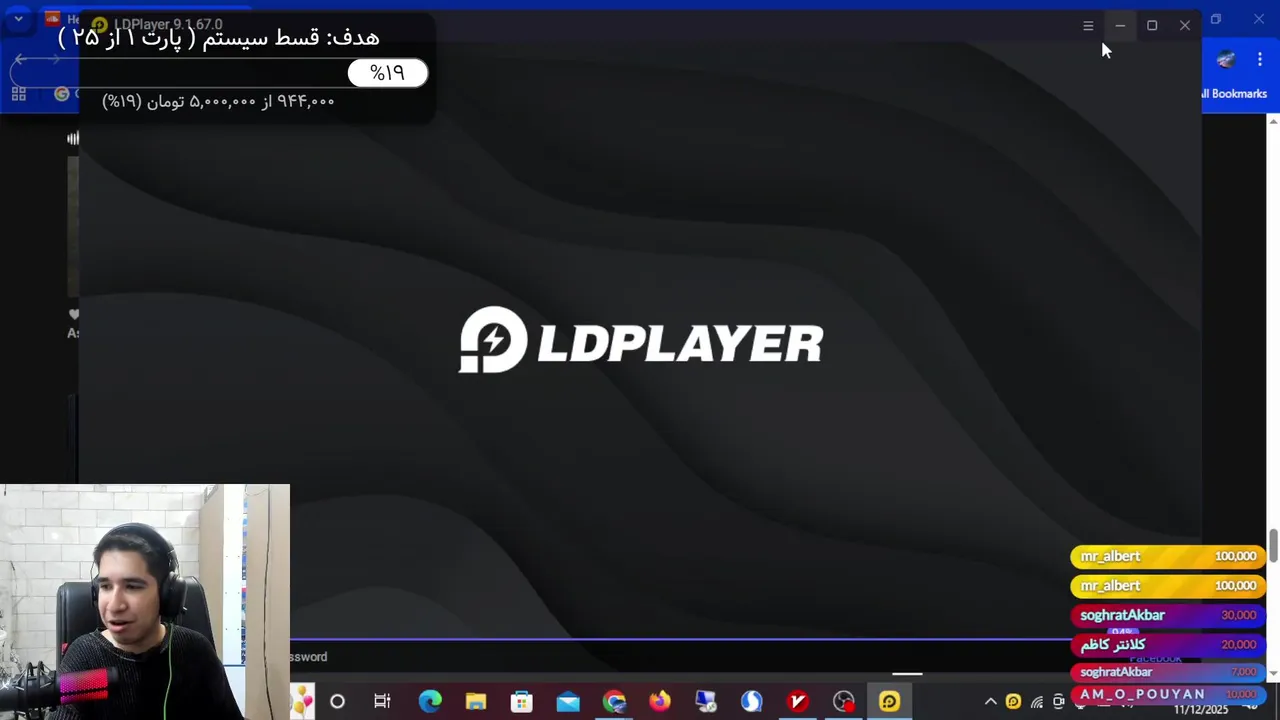Maximize the LDPlayer window
Screen dimensions: 1280x720
(x=1152, y=26)
